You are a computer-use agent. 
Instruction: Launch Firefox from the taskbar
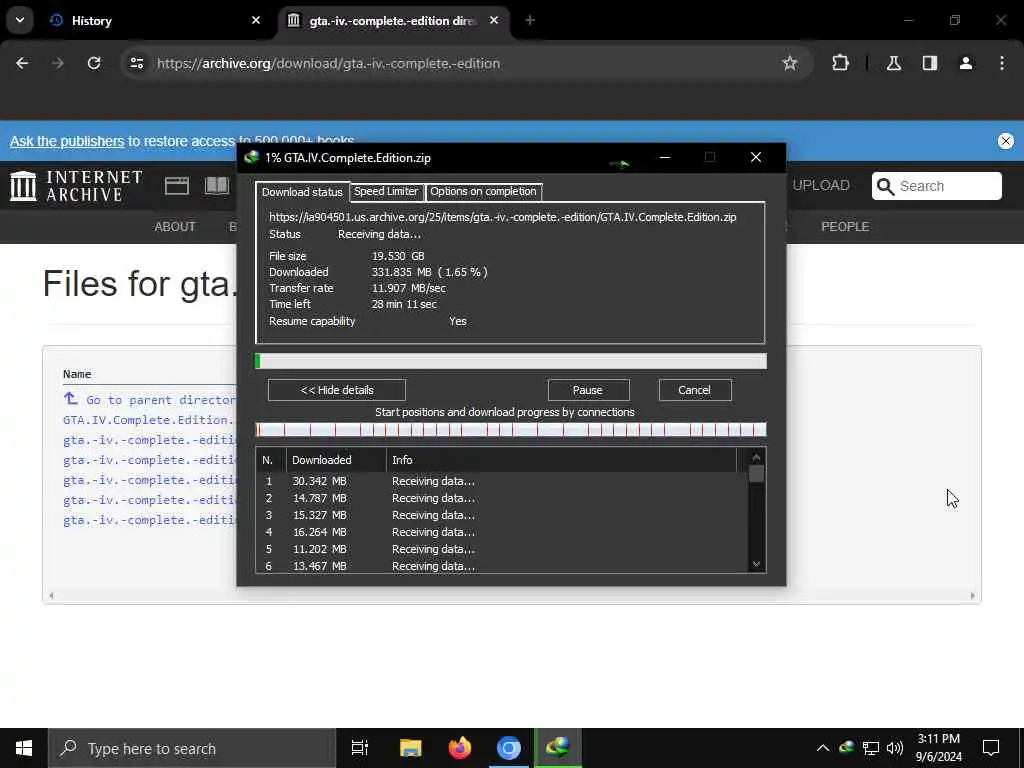(460, 748)
